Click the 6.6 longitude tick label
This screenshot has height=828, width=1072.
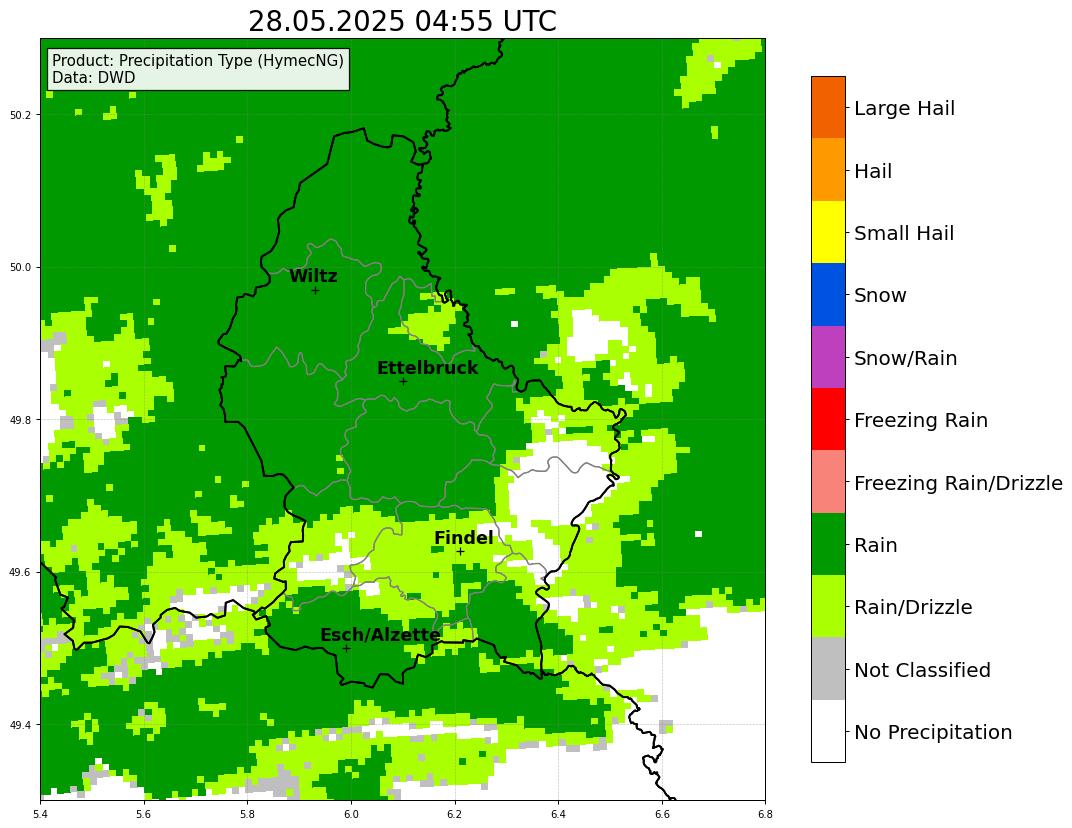[662, 814]
